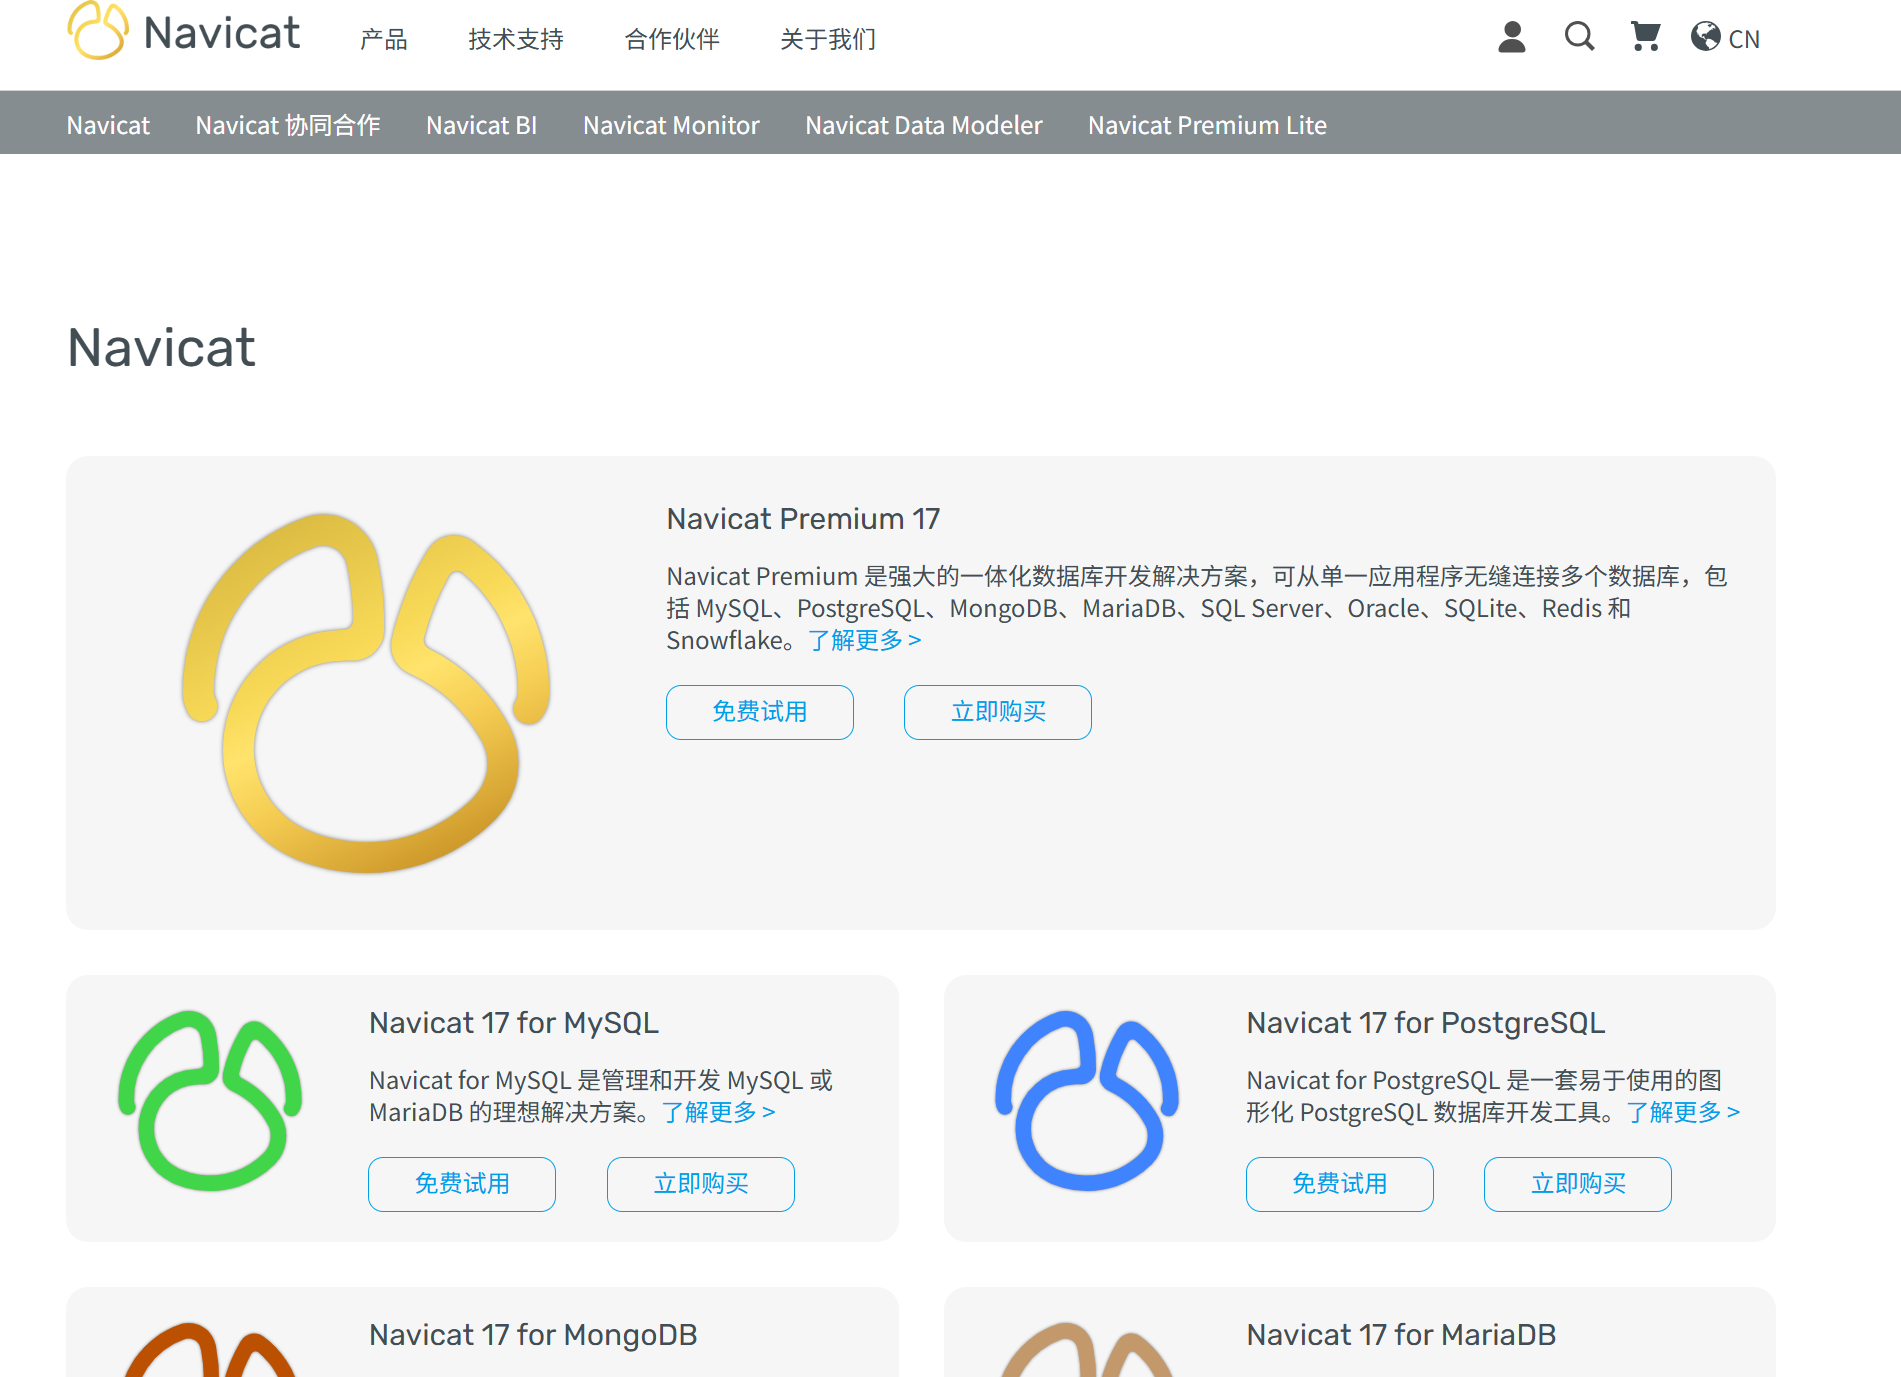Click 免费试用 for Navicat Premium 17
Image resolution: width=1901 pixels, height=1377 pixels.
pyautogui.click(x=760, y=712)
